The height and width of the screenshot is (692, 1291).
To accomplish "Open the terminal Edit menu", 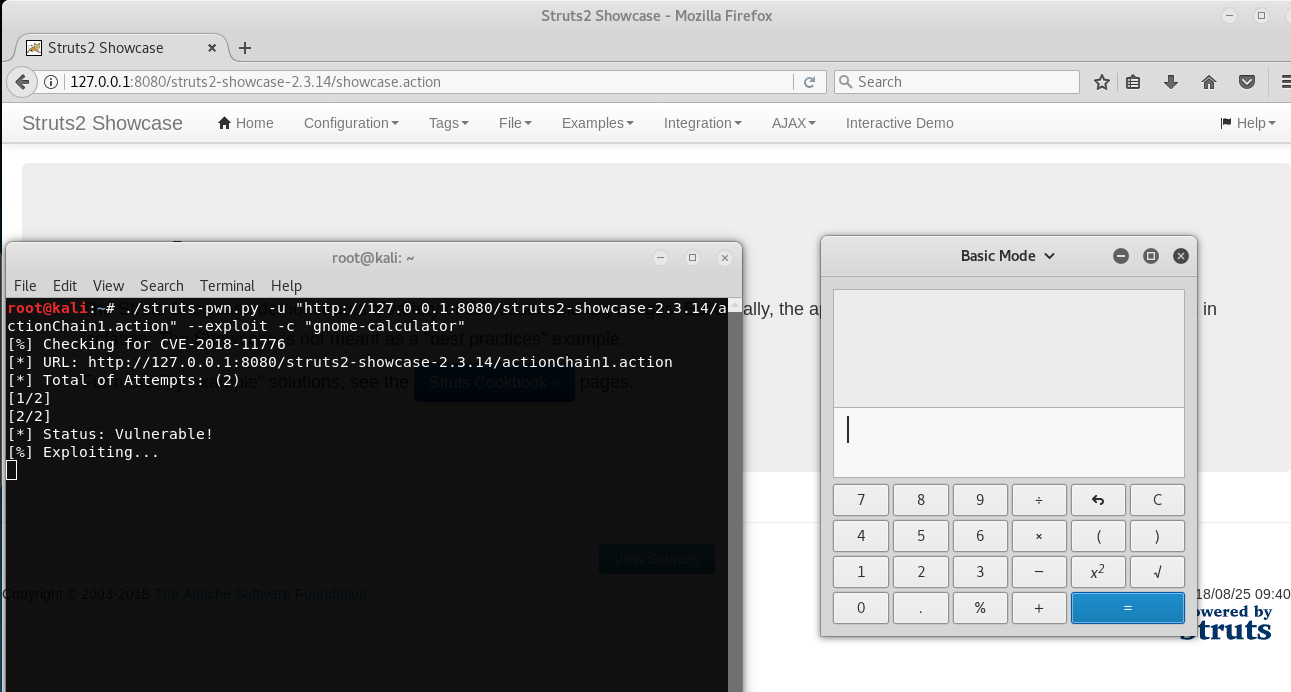I will point(65,285).
